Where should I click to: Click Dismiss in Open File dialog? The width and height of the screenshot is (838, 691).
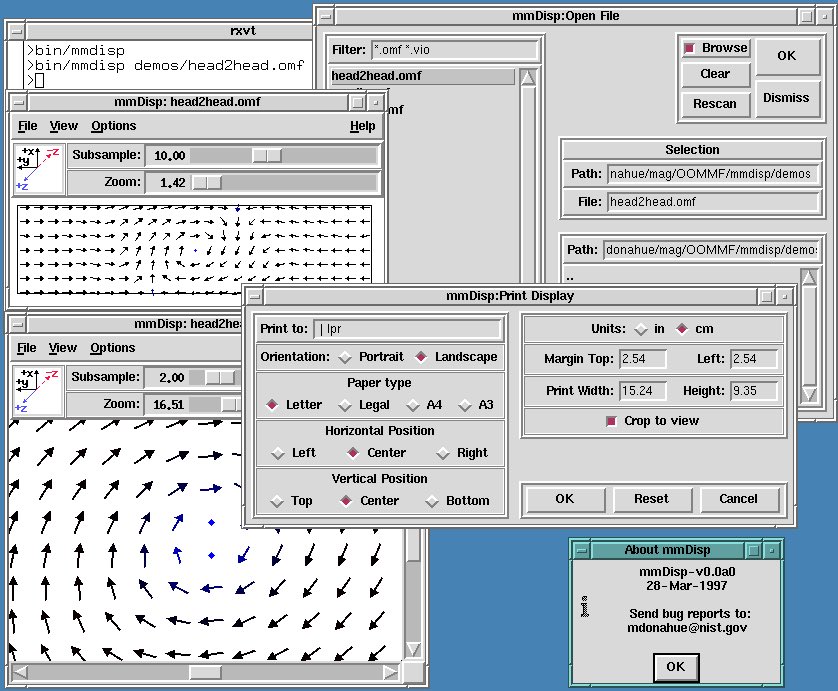786,98
